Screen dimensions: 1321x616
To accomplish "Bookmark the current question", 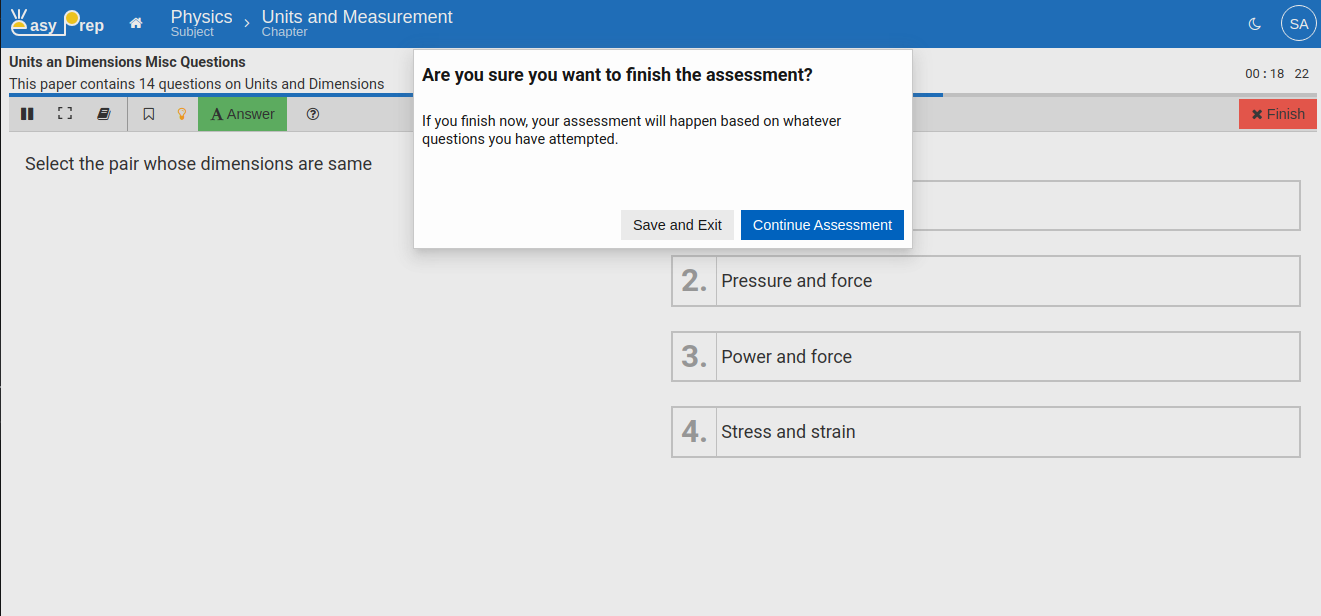I will click(148, 113).
